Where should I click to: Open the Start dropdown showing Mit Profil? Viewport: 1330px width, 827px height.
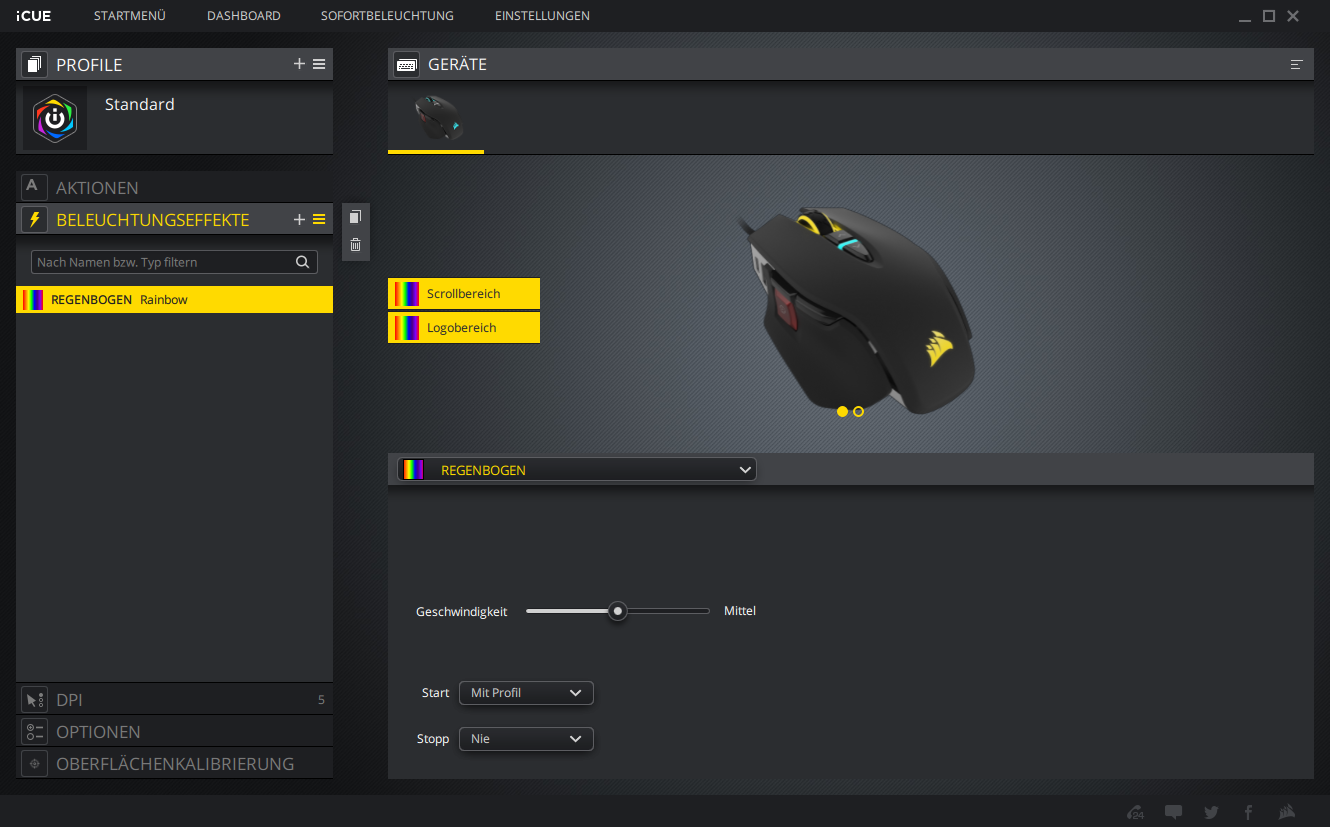(x=526, y=693)
